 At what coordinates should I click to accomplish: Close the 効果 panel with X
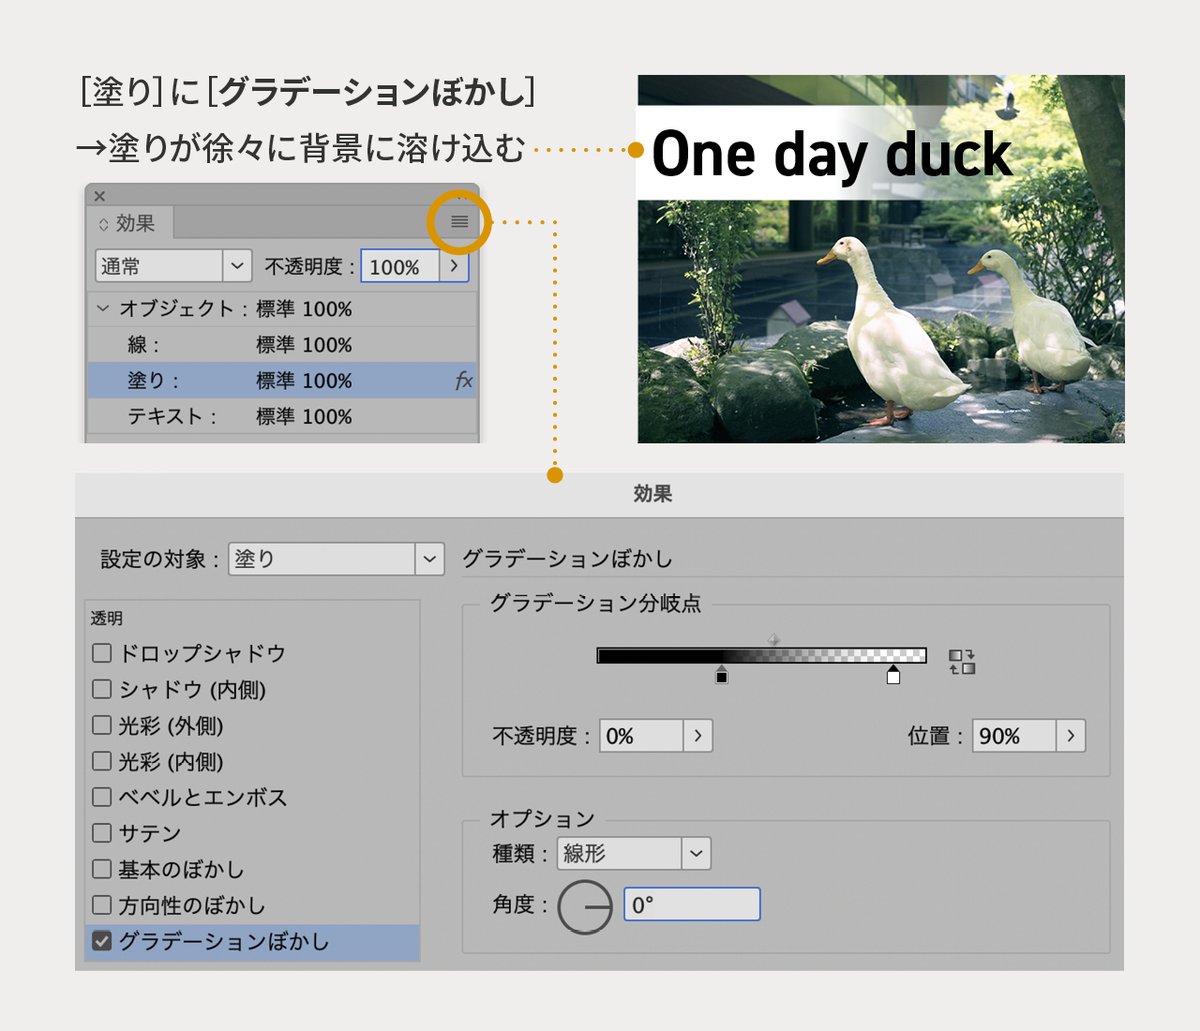[99, 196]
